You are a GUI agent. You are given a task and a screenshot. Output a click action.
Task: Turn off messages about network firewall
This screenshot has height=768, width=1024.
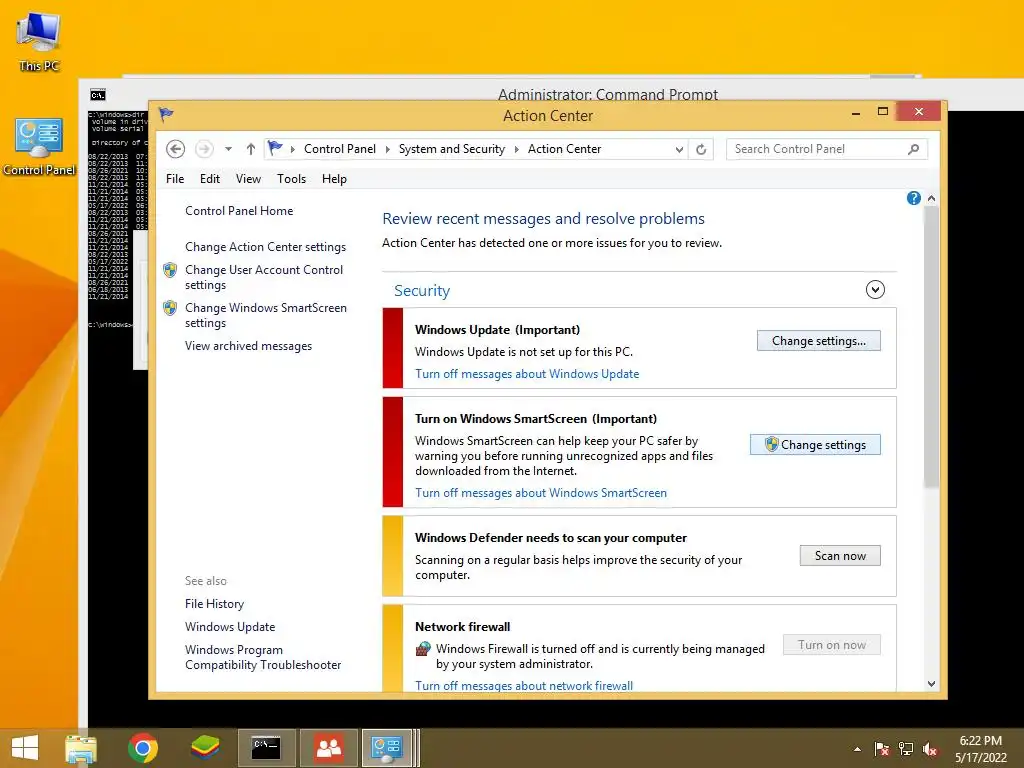pos(524,686)
